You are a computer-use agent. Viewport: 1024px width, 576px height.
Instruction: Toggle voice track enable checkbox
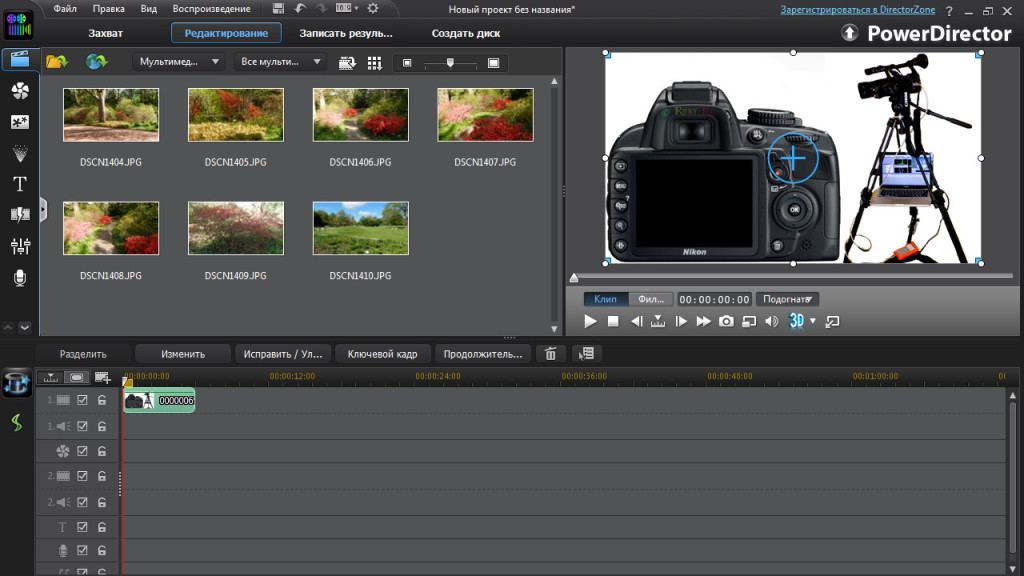(82, 551)
